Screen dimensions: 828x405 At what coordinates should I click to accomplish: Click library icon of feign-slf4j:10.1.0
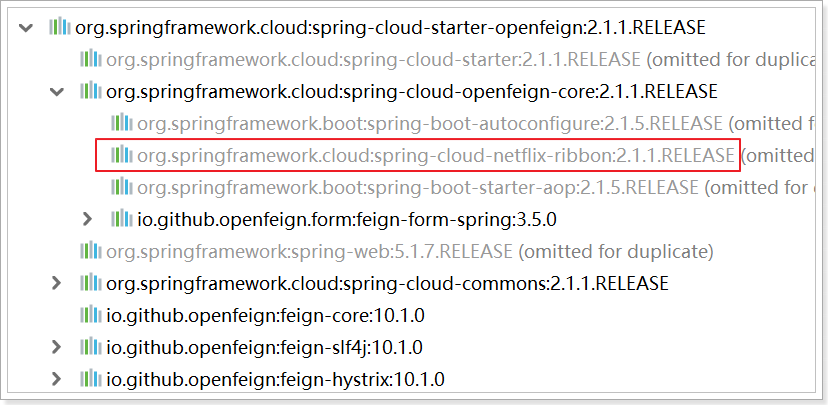[x=91, y=347]
